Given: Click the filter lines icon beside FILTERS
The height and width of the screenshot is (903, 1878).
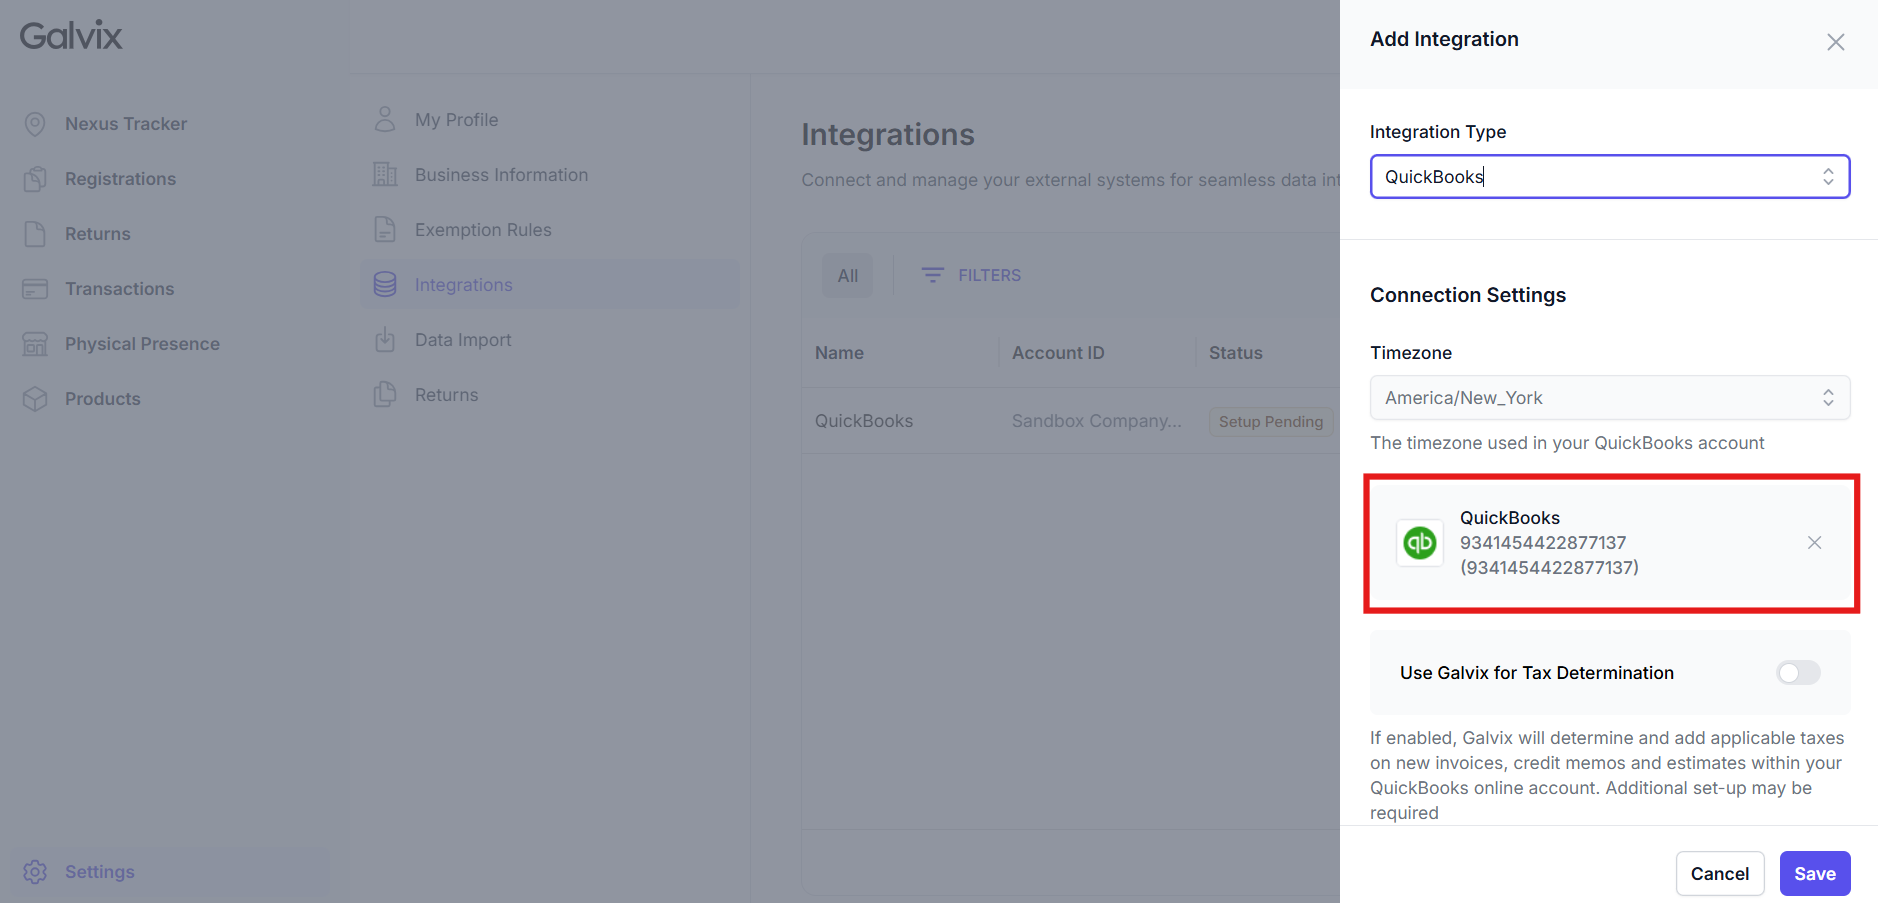Looking at the screenshot, I should tap(932, 275).
